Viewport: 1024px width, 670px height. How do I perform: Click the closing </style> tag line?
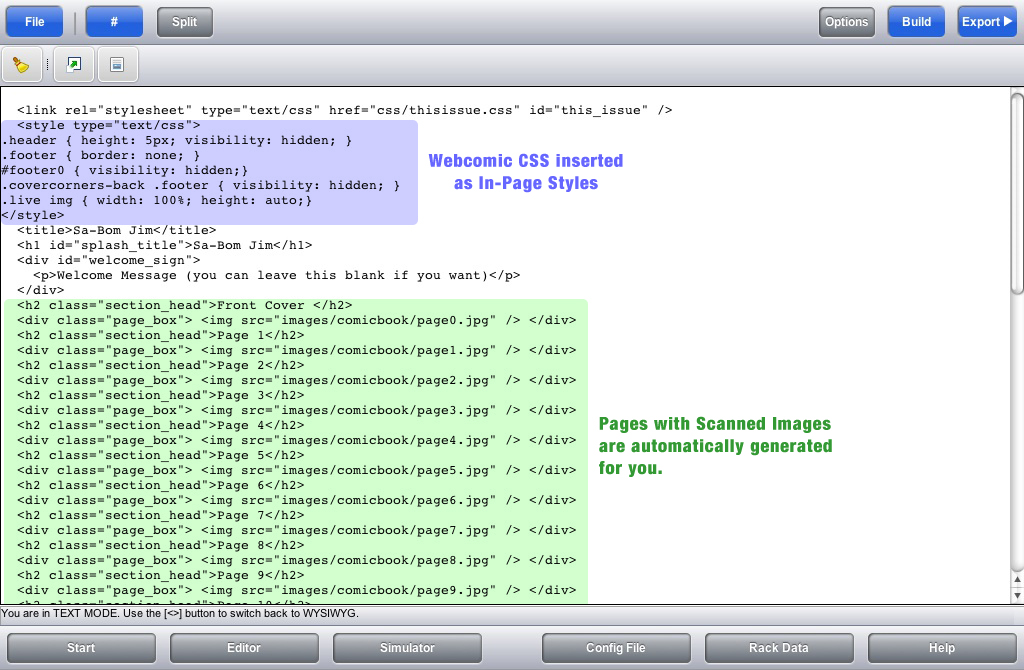33,215
